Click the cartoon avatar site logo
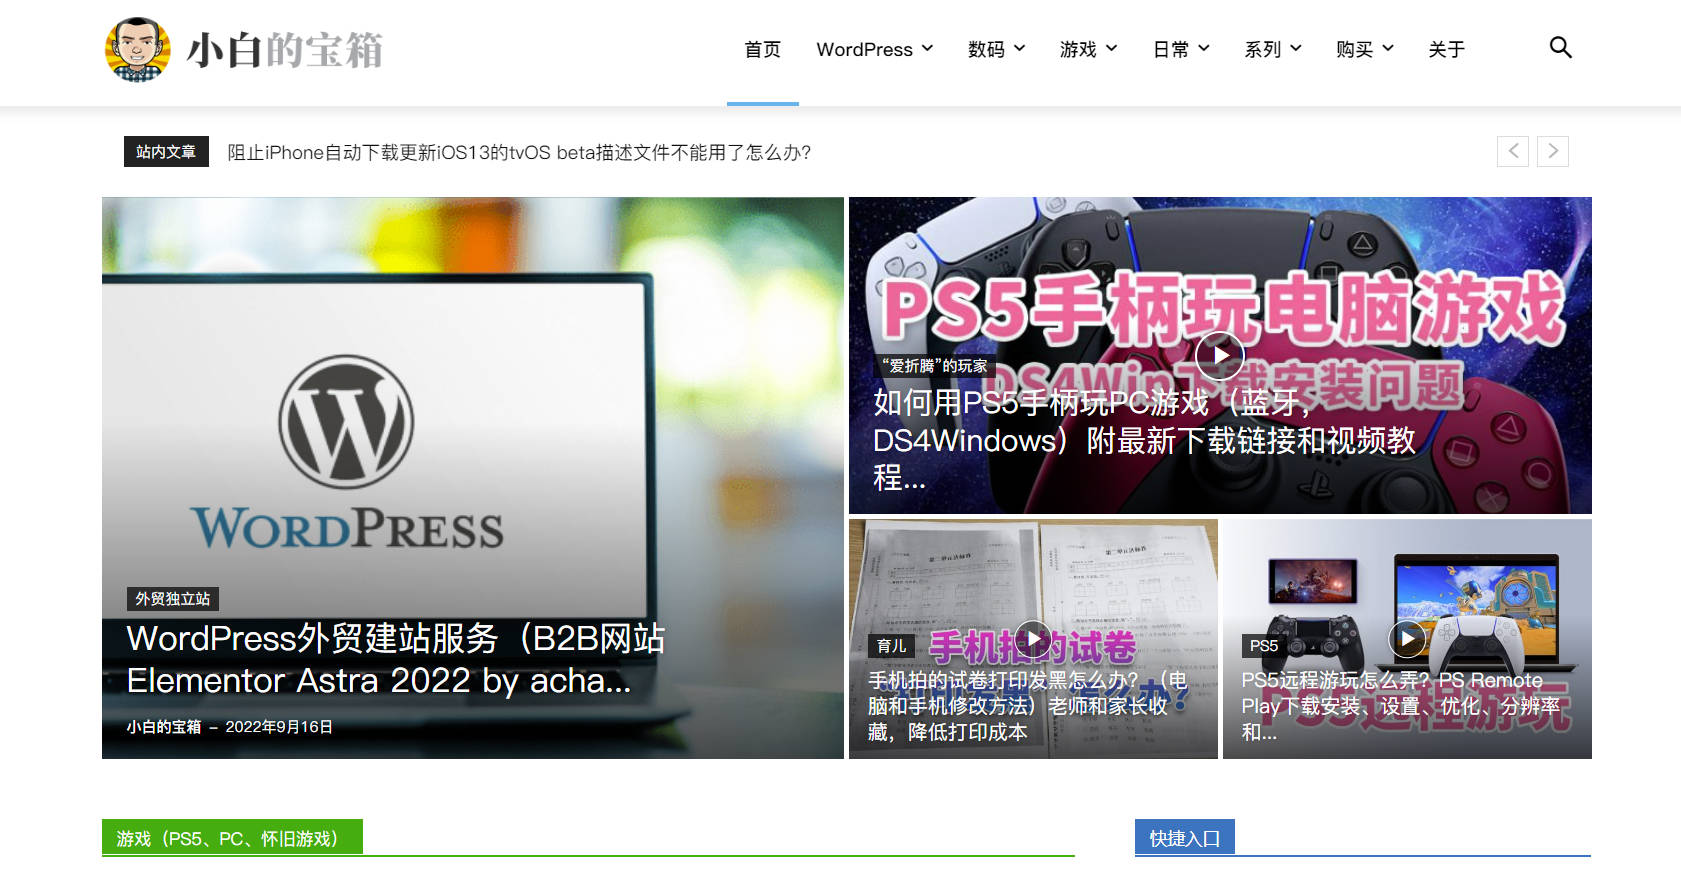The height and width of the screenshot is (873, 1681). click(137, 49)
